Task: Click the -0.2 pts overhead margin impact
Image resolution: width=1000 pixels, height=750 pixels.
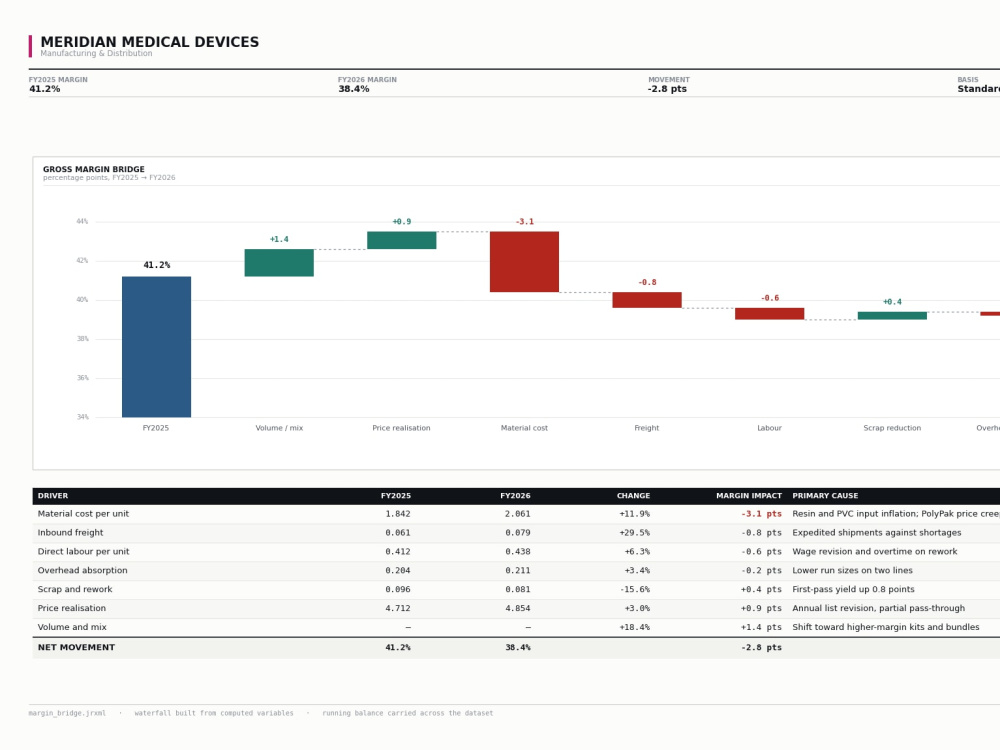Action: pos(761,571)
